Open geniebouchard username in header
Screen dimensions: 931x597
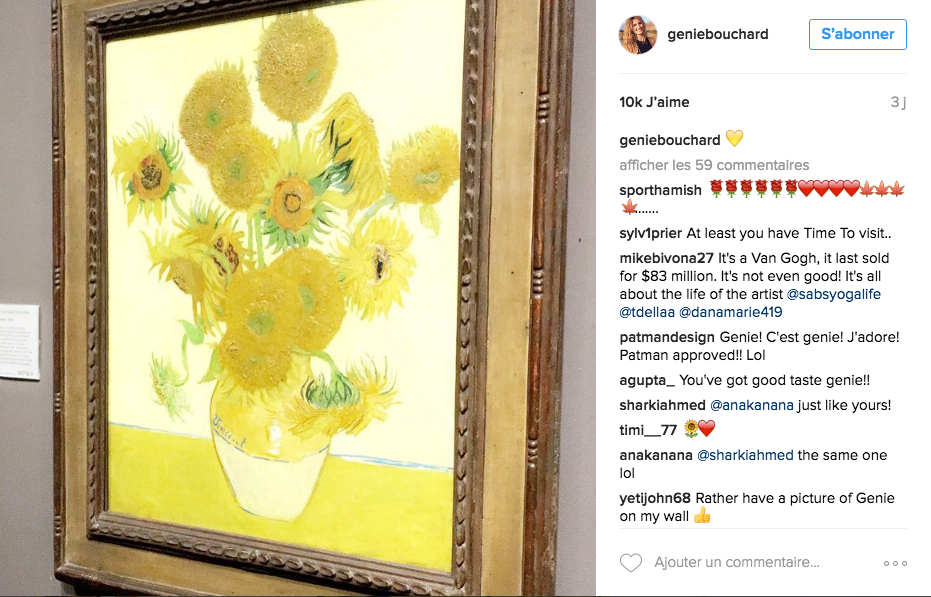(x=717, y=34)
